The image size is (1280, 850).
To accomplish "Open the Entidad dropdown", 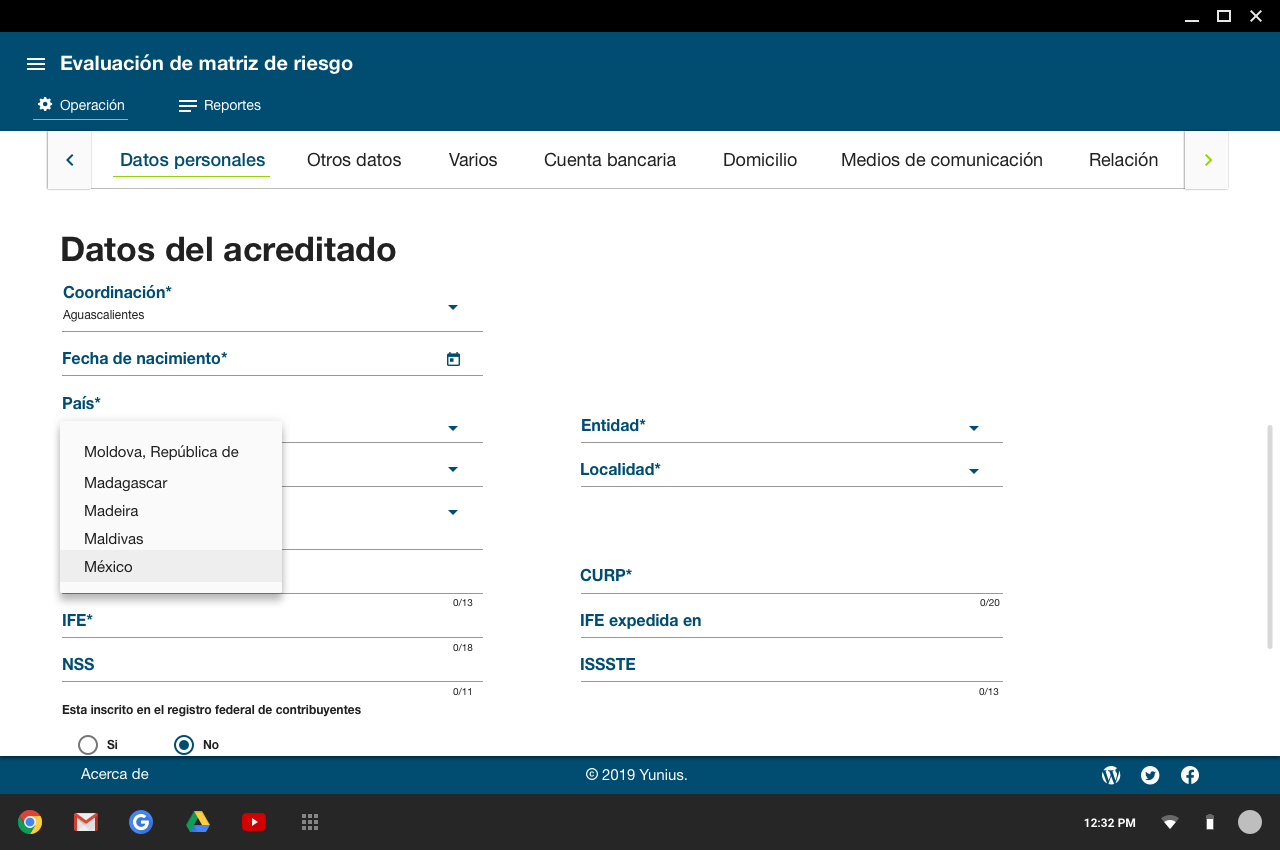I will [973, 428].
